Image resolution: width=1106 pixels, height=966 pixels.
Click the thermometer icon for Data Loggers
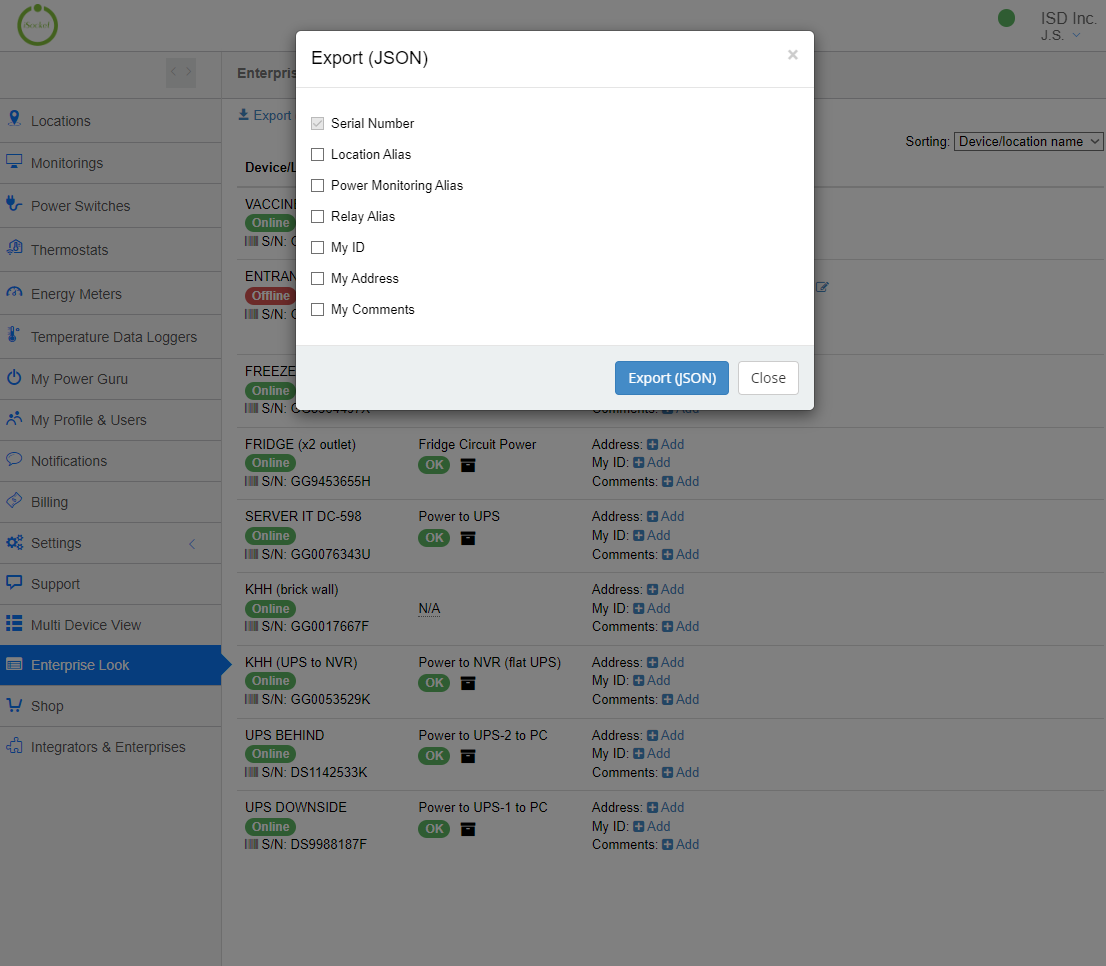pos(13,334)
